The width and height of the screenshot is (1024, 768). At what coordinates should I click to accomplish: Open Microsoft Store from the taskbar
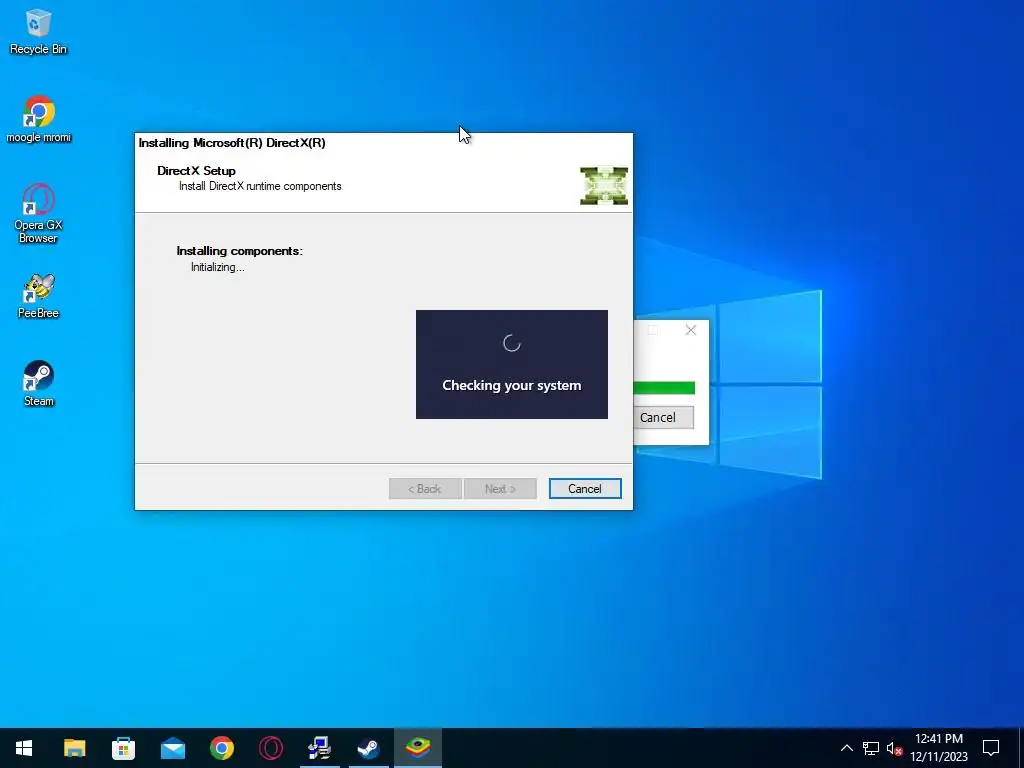tap(123, 748)
